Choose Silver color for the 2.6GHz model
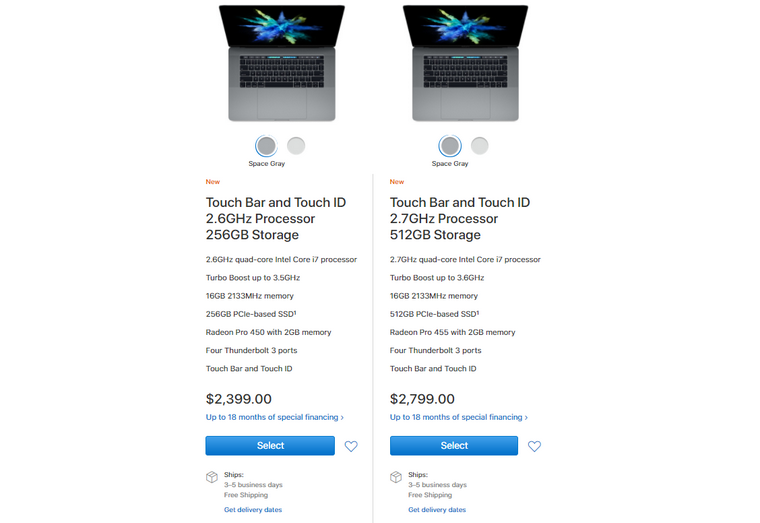760x523 pixels. tap(296, 146)
